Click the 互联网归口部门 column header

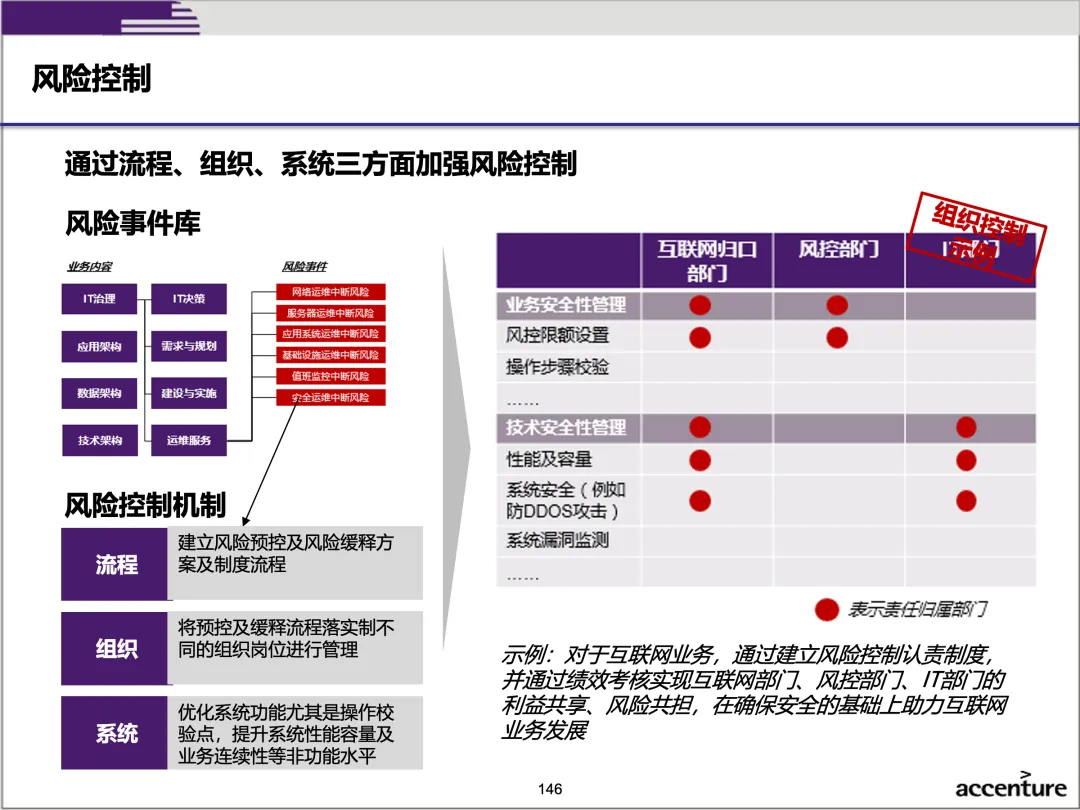707,261
